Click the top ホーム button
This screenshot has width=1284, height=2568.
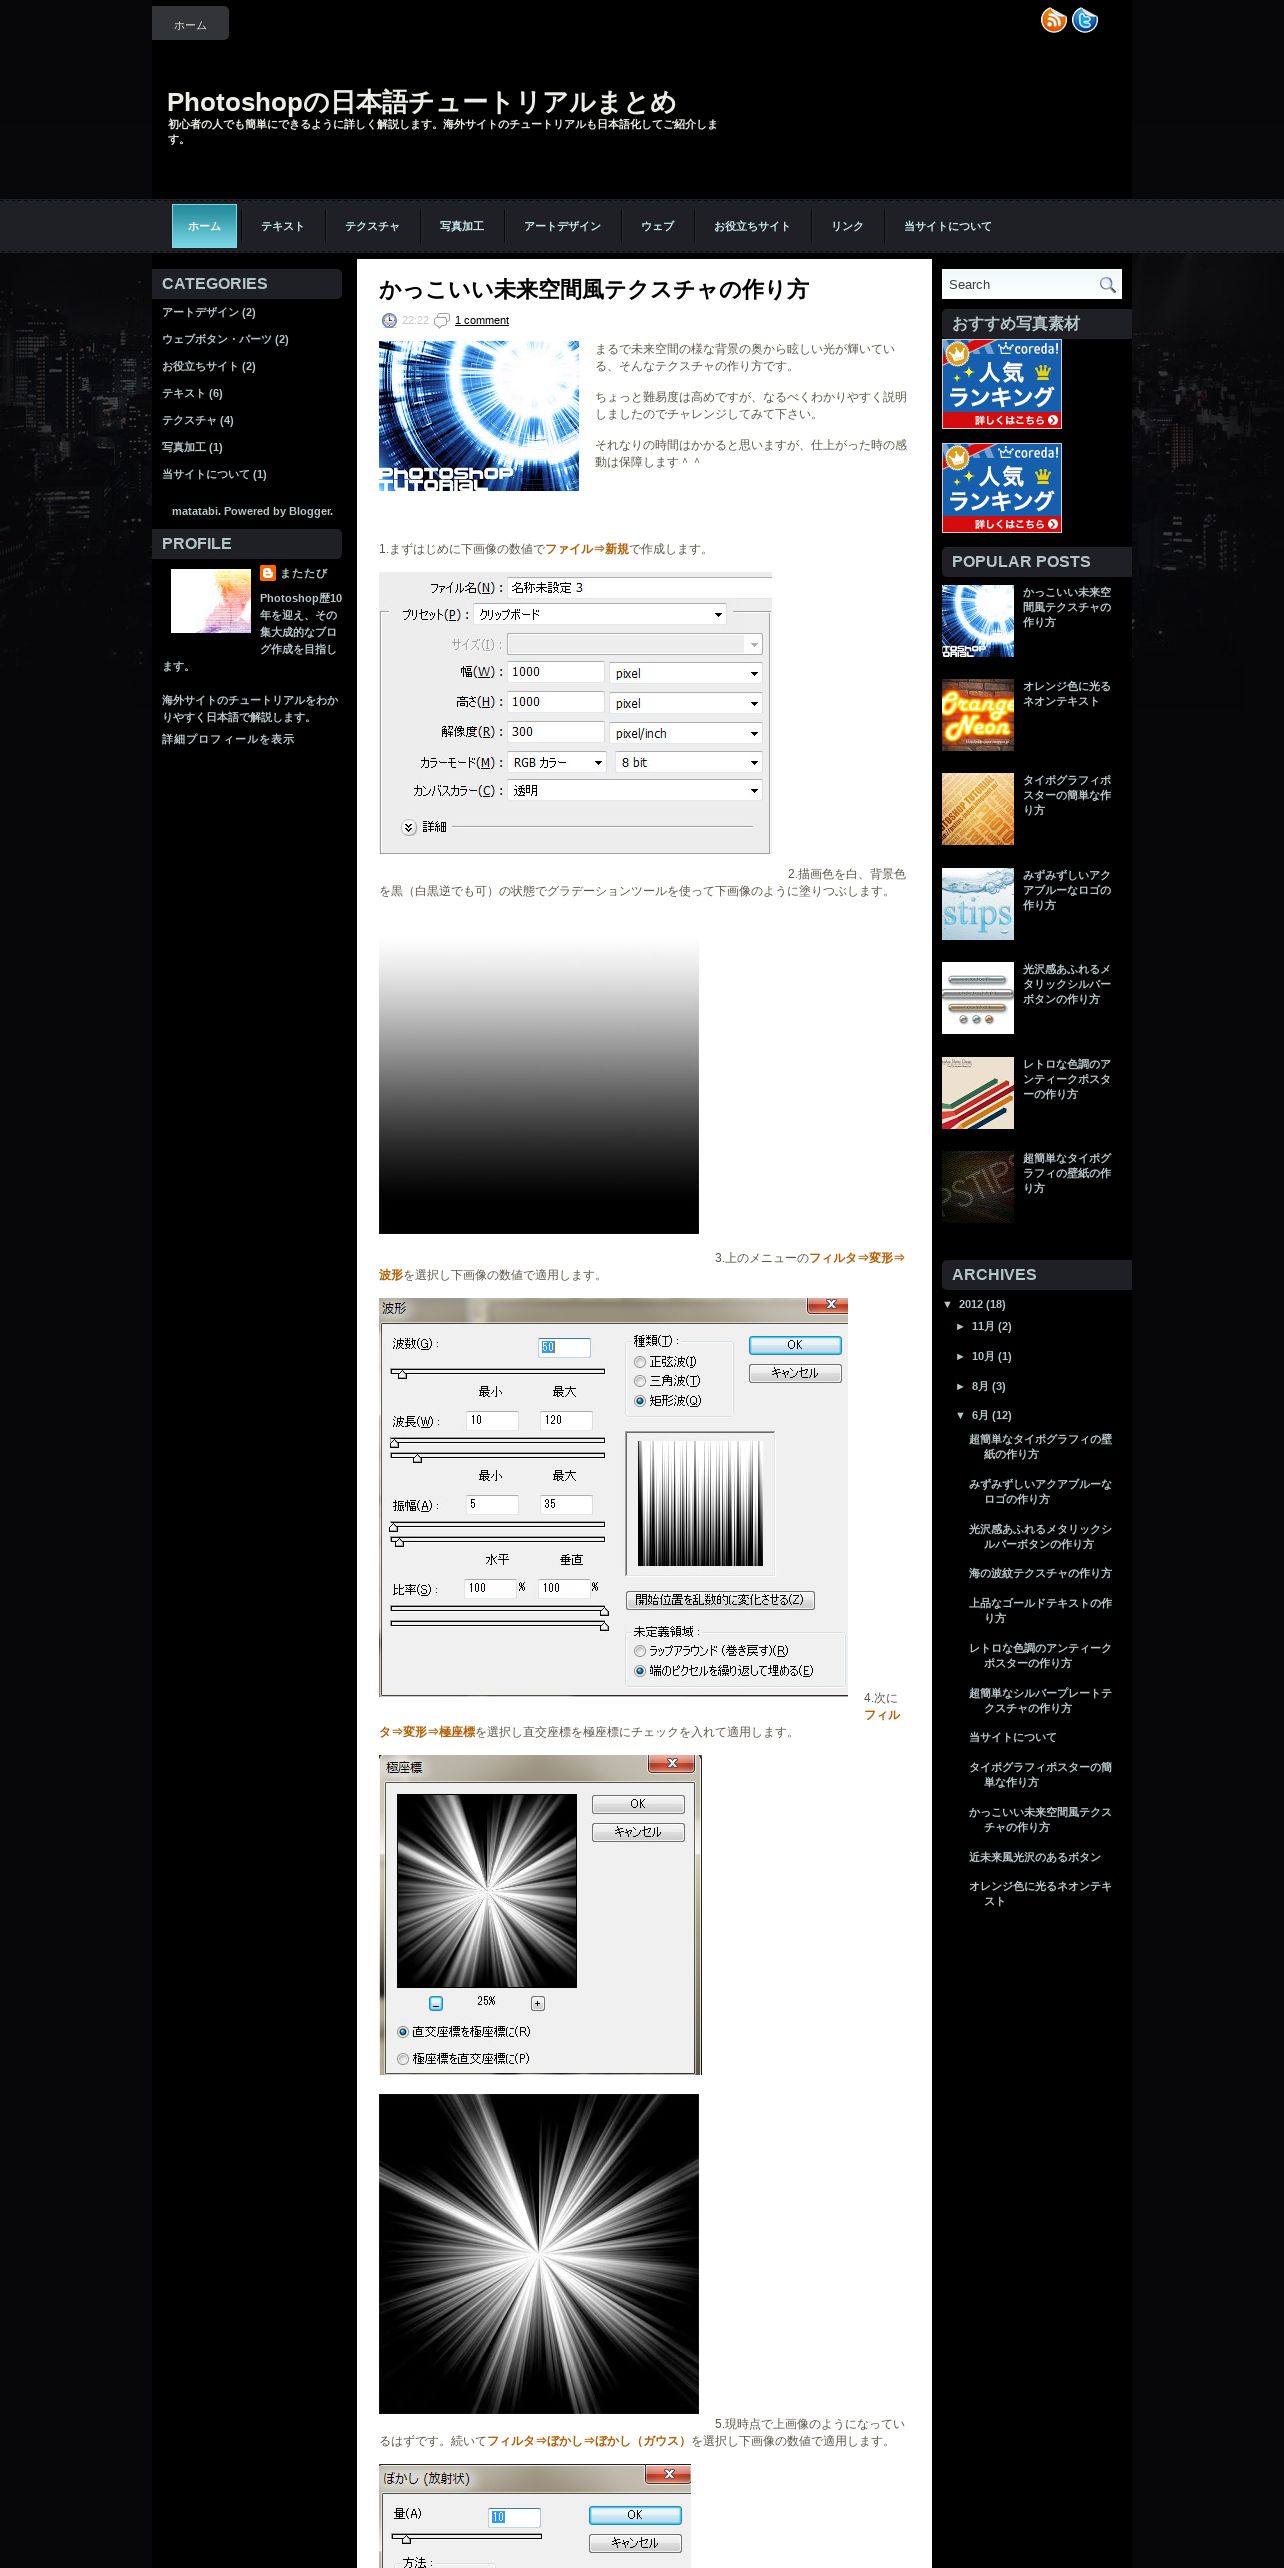tap(190, 23)
